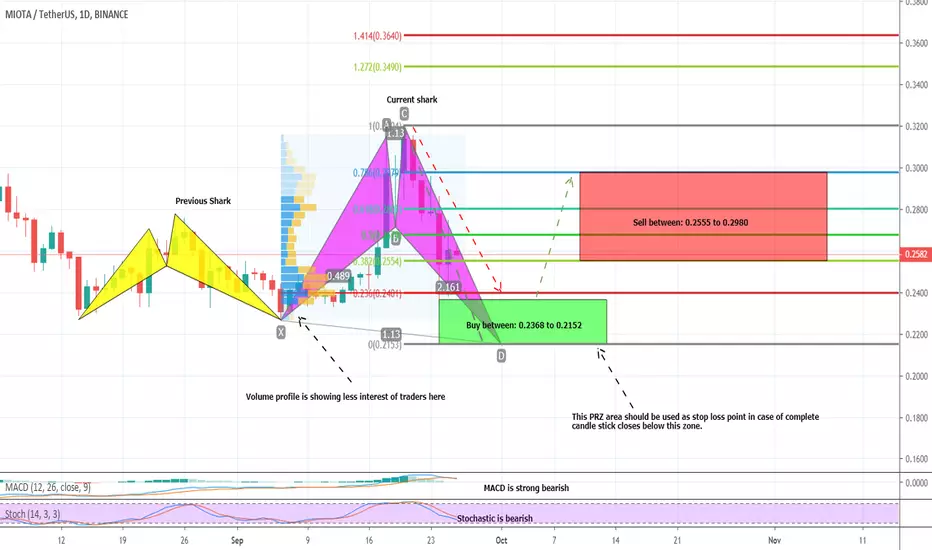Click 'Stochastic is bearish' annotation
The height and width of the screenshot is (550, 932).
495,518
